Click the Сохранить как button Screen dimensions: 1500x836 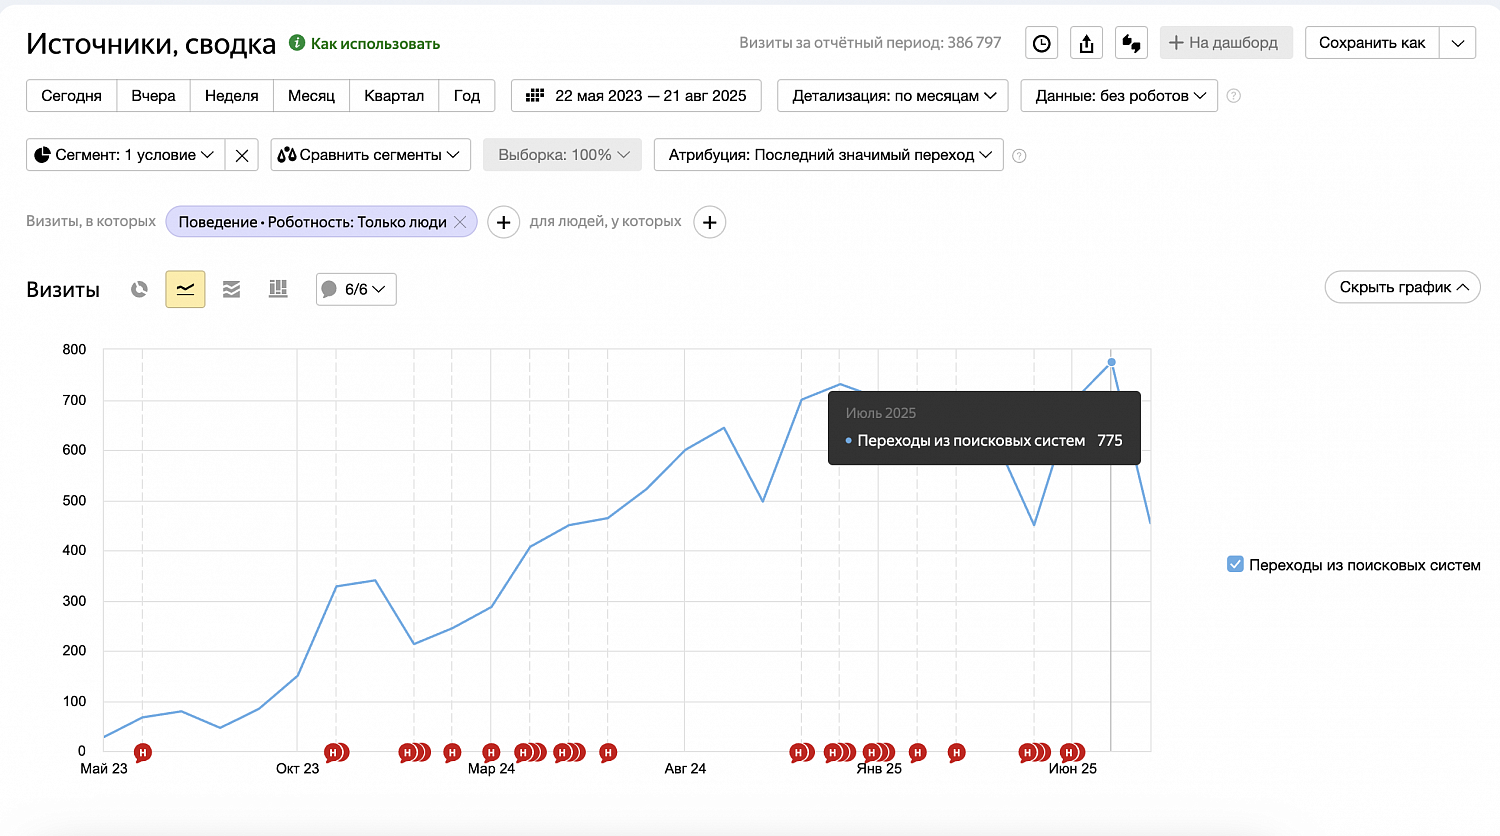[x=1372, y=43]
